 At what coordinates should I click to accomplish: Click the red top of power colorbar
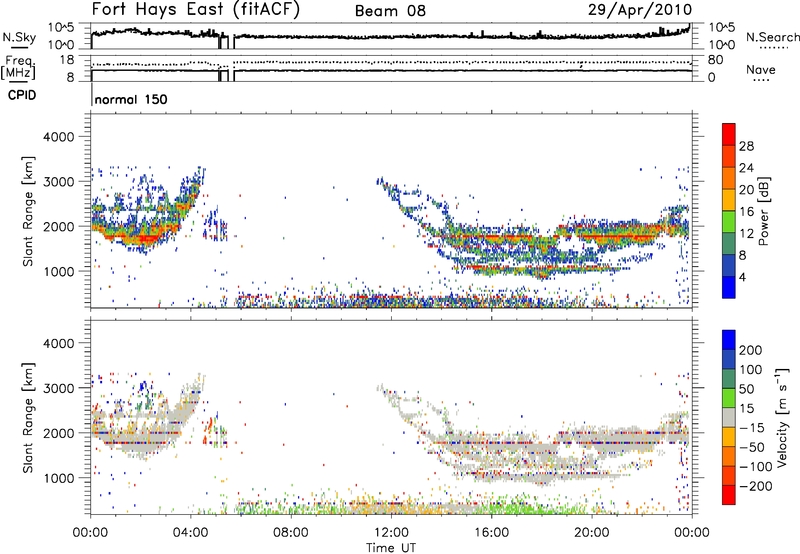click(x=729, y=132)
